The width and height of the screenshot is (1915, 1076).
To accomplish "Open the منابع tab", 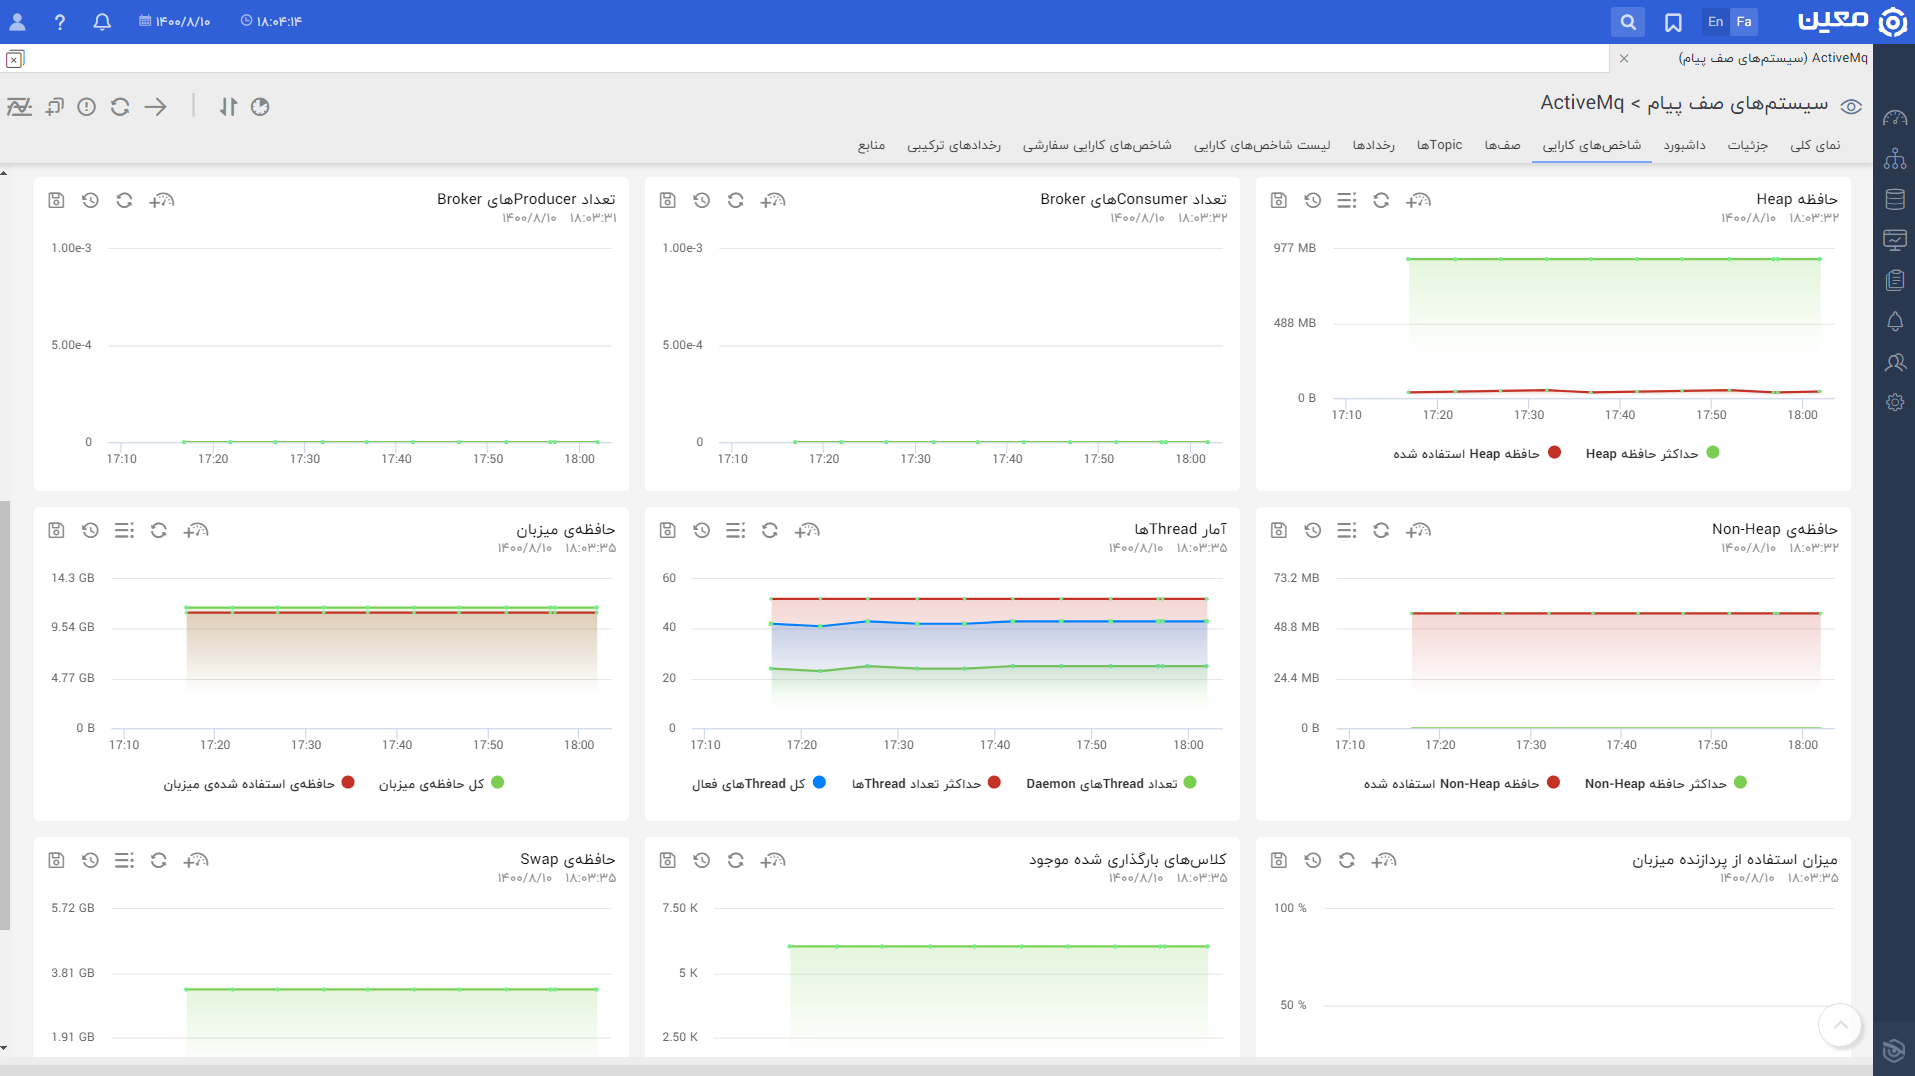I will coord(872,145).
